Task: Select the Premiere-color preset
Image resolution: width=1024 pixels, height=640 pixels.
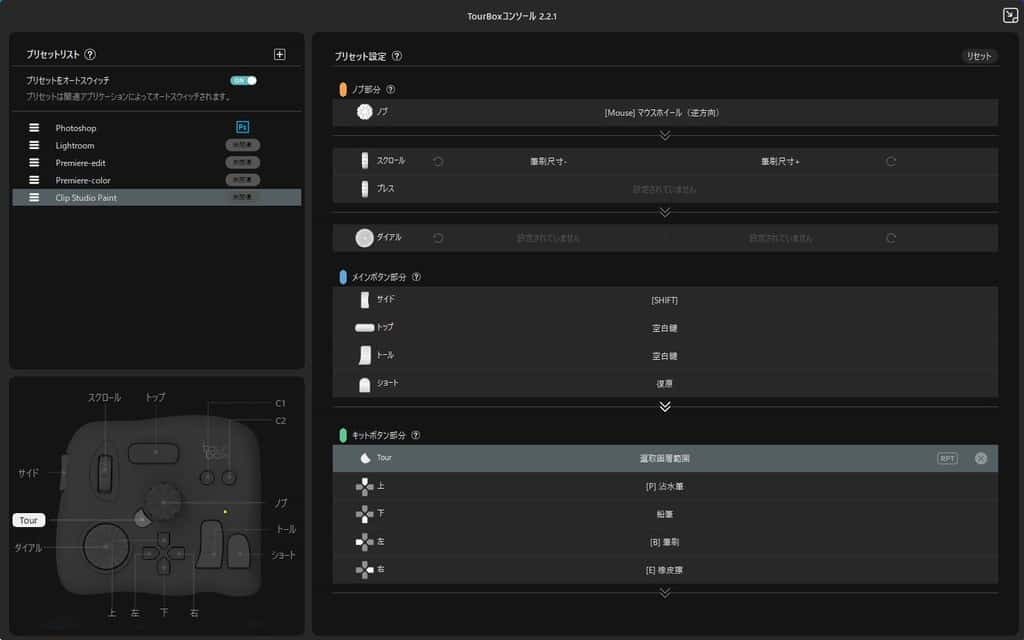Action: [83, 180]
